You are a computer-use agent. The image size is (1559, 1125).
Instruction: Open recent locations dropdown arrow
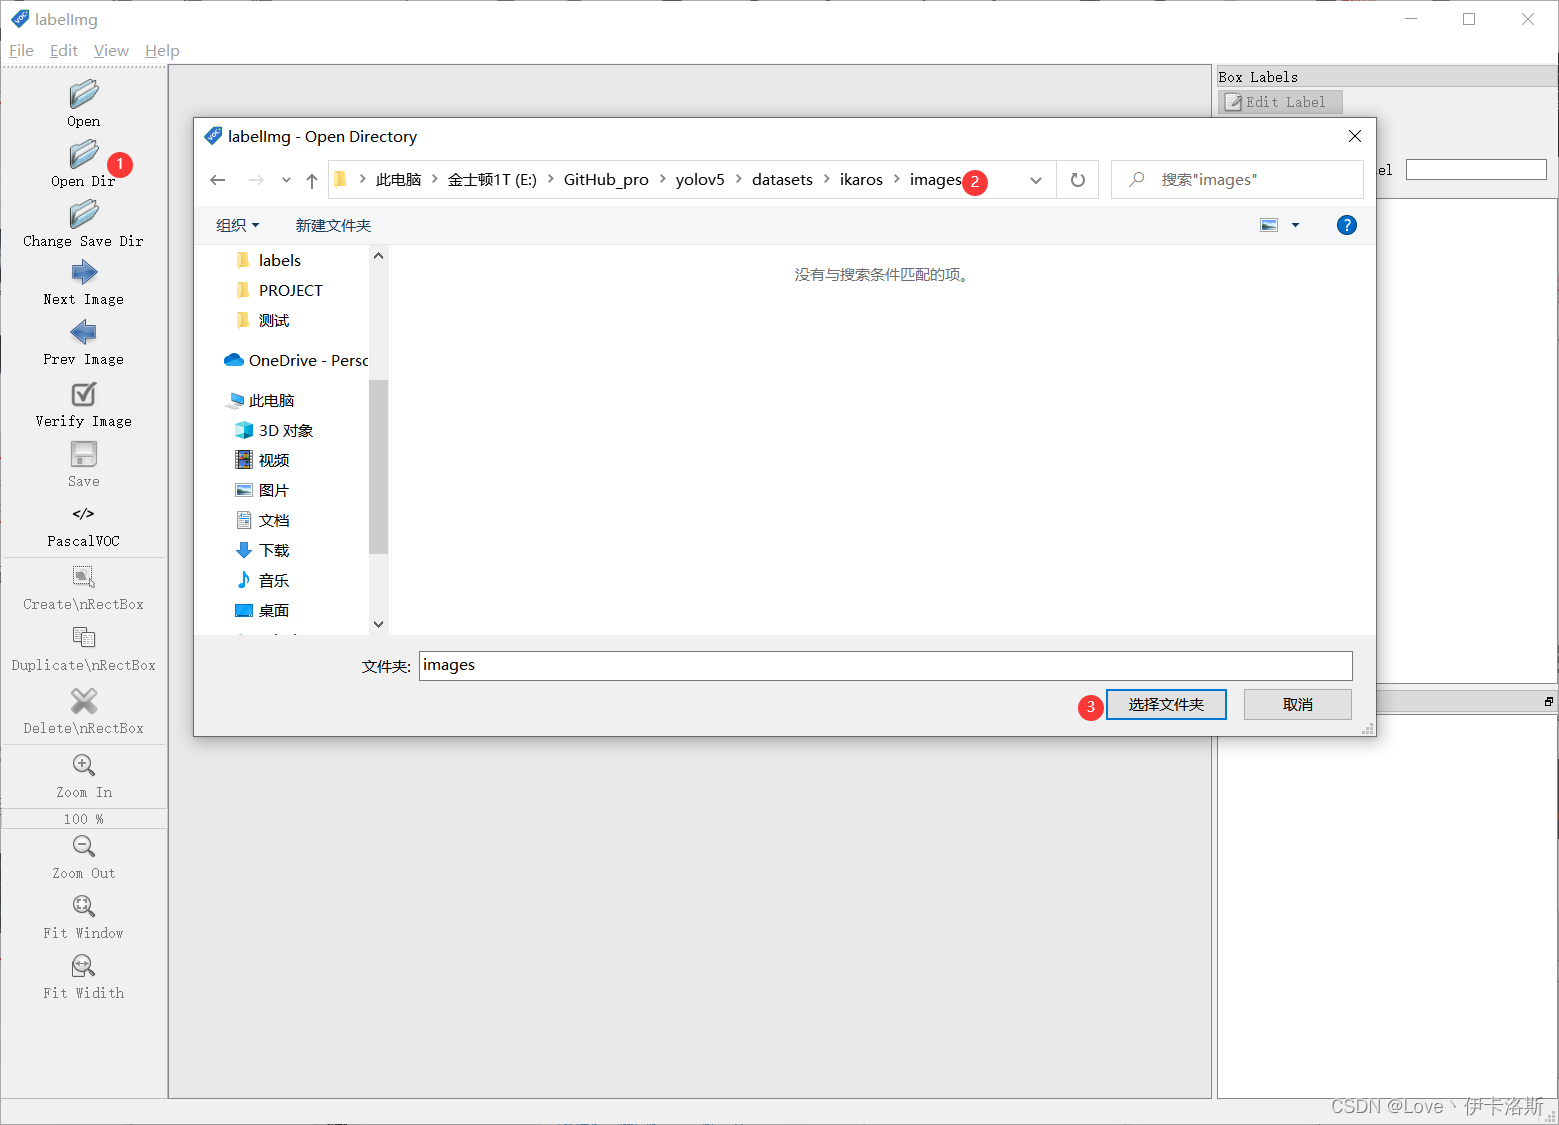286,180
